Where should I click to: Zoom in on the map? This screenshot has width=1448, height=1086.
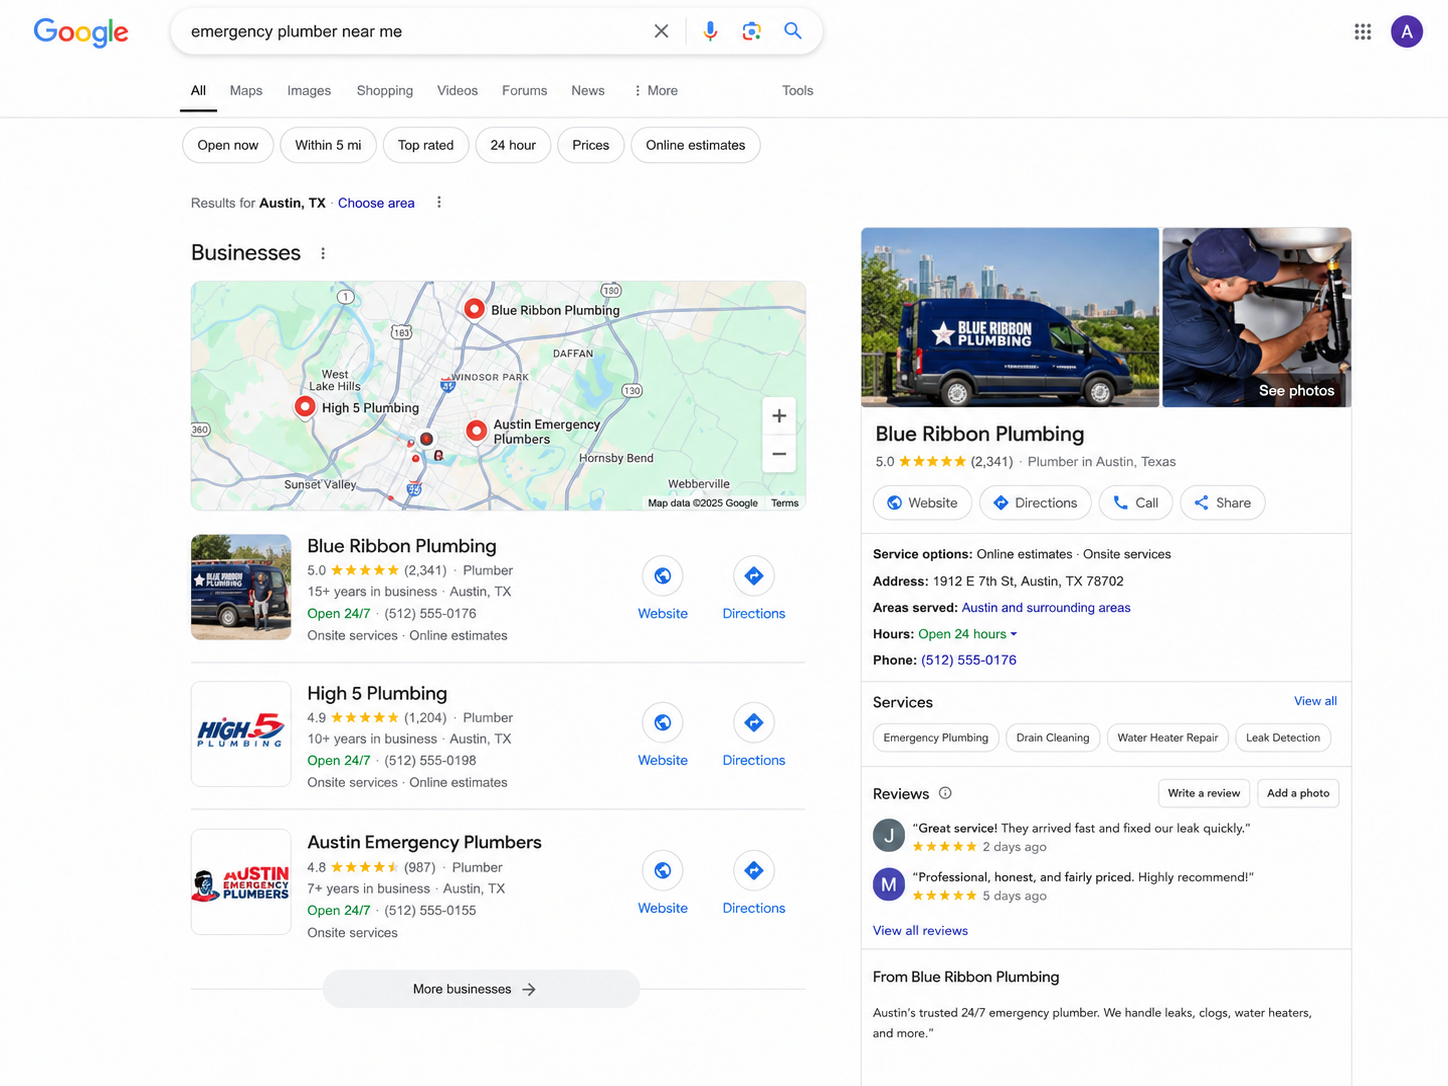[779, 416]
